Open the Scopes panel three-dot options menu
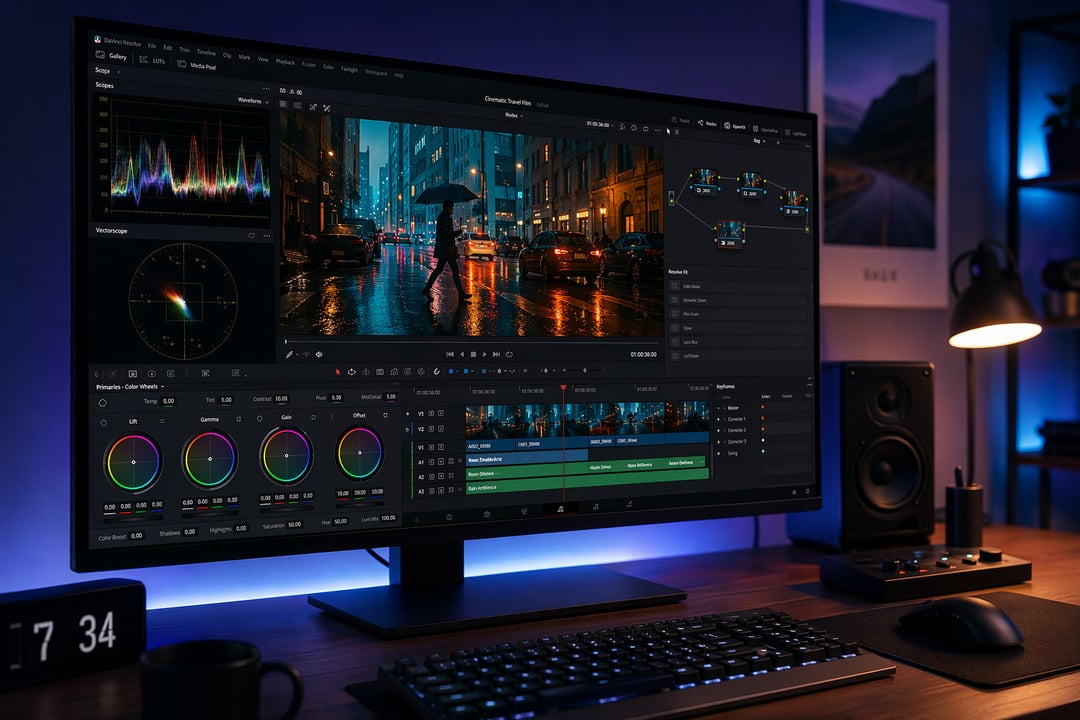Image resolution: width=1080 pixels, height=720 pixels. pos(266,89)
